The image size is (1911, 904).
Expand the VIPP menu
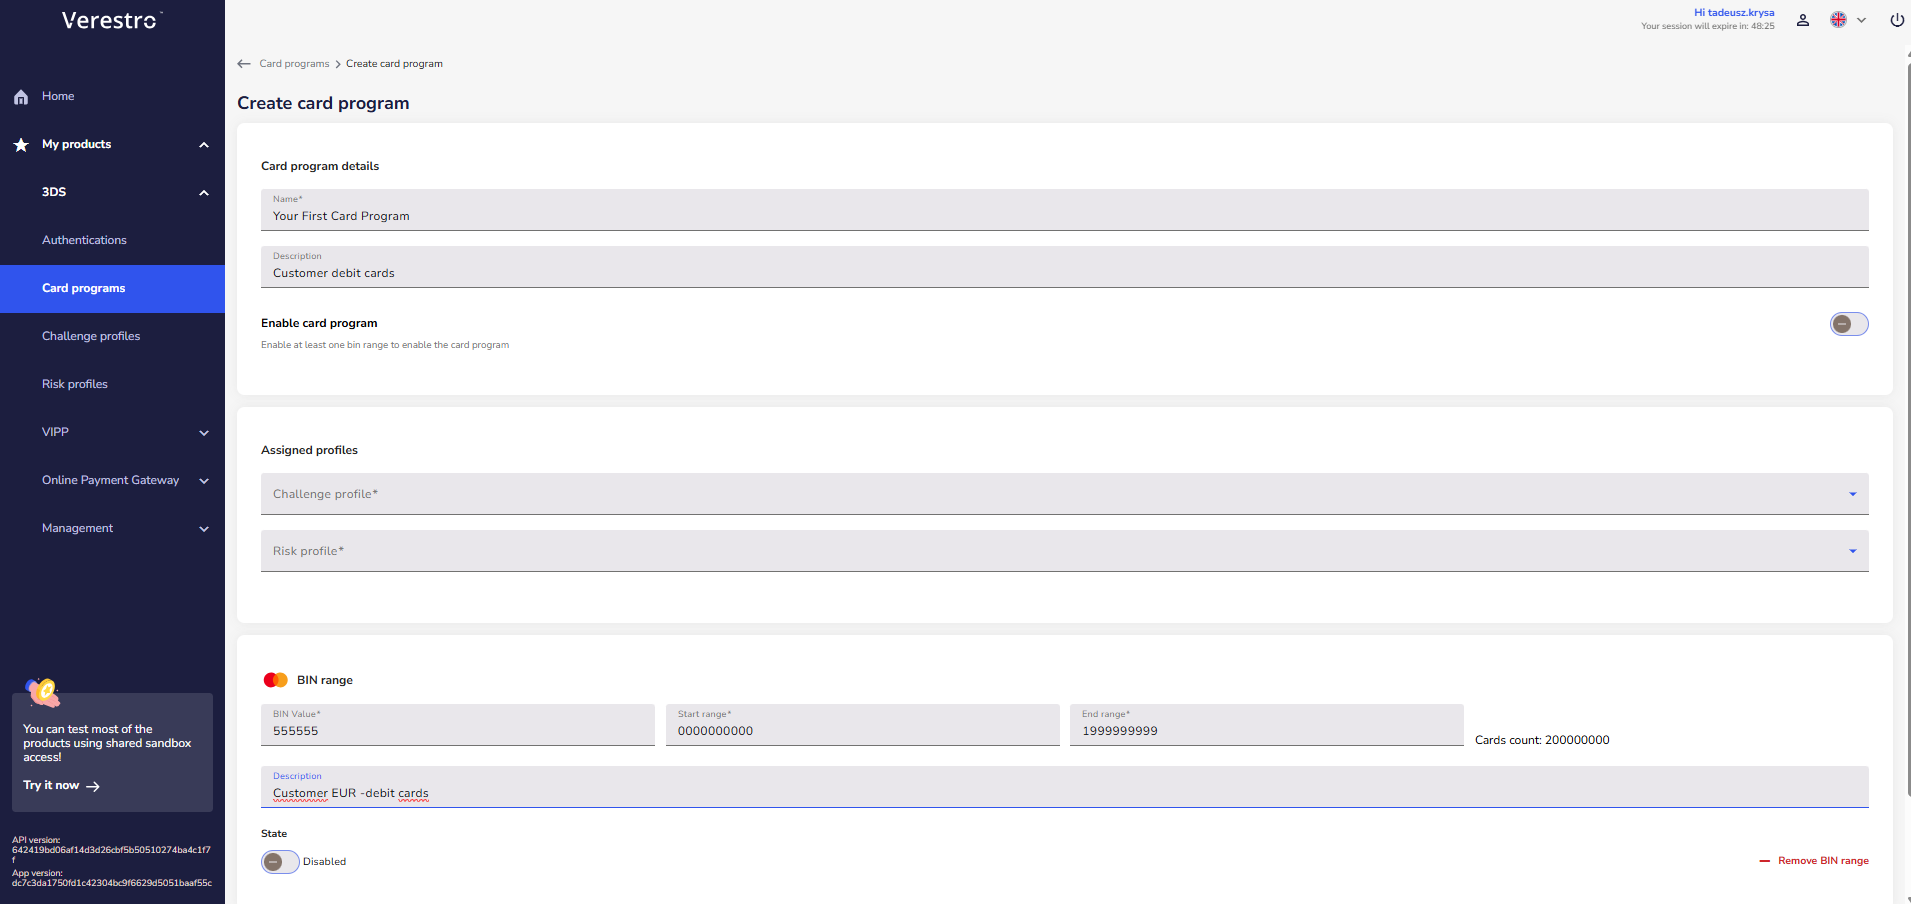204,433
